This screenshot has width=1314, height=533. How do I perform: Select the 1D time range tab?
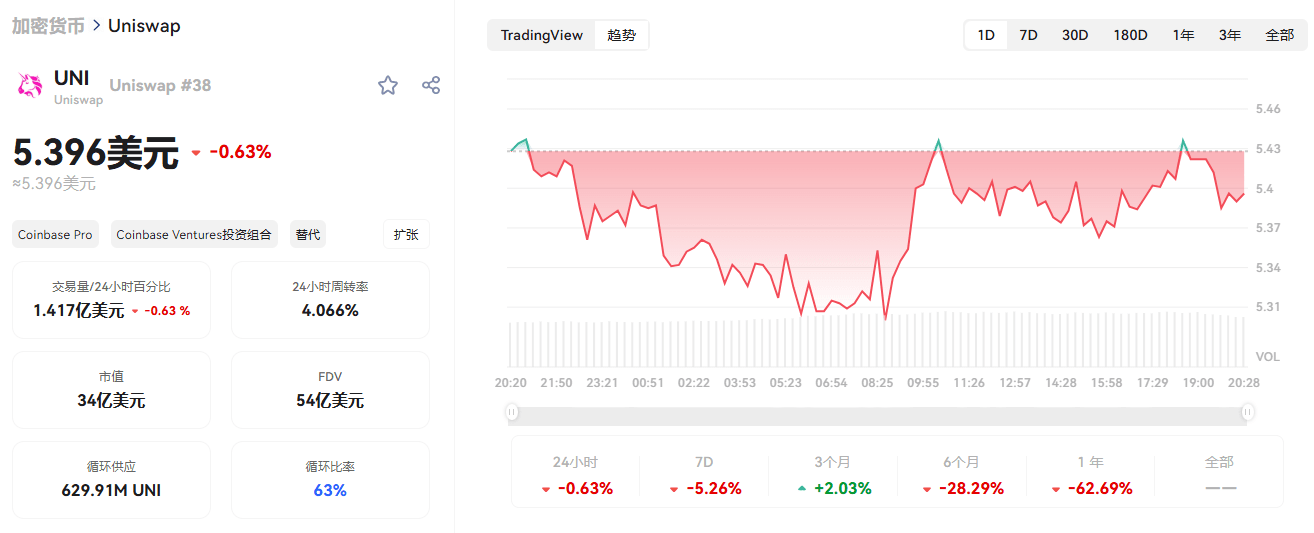pos(986,35)
